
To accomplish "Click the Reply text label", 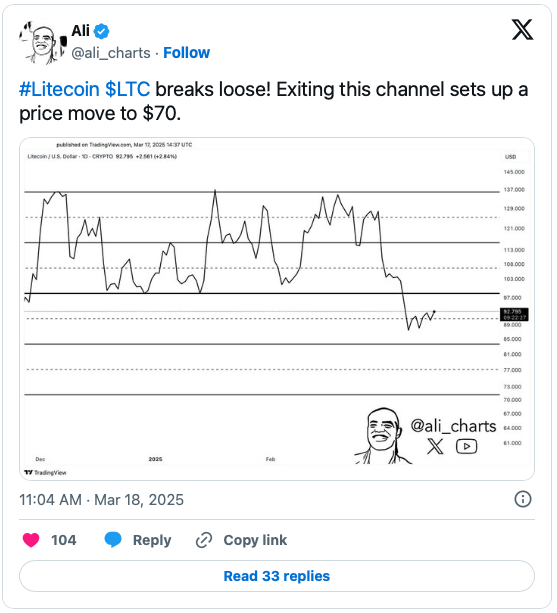I will 152,540.
